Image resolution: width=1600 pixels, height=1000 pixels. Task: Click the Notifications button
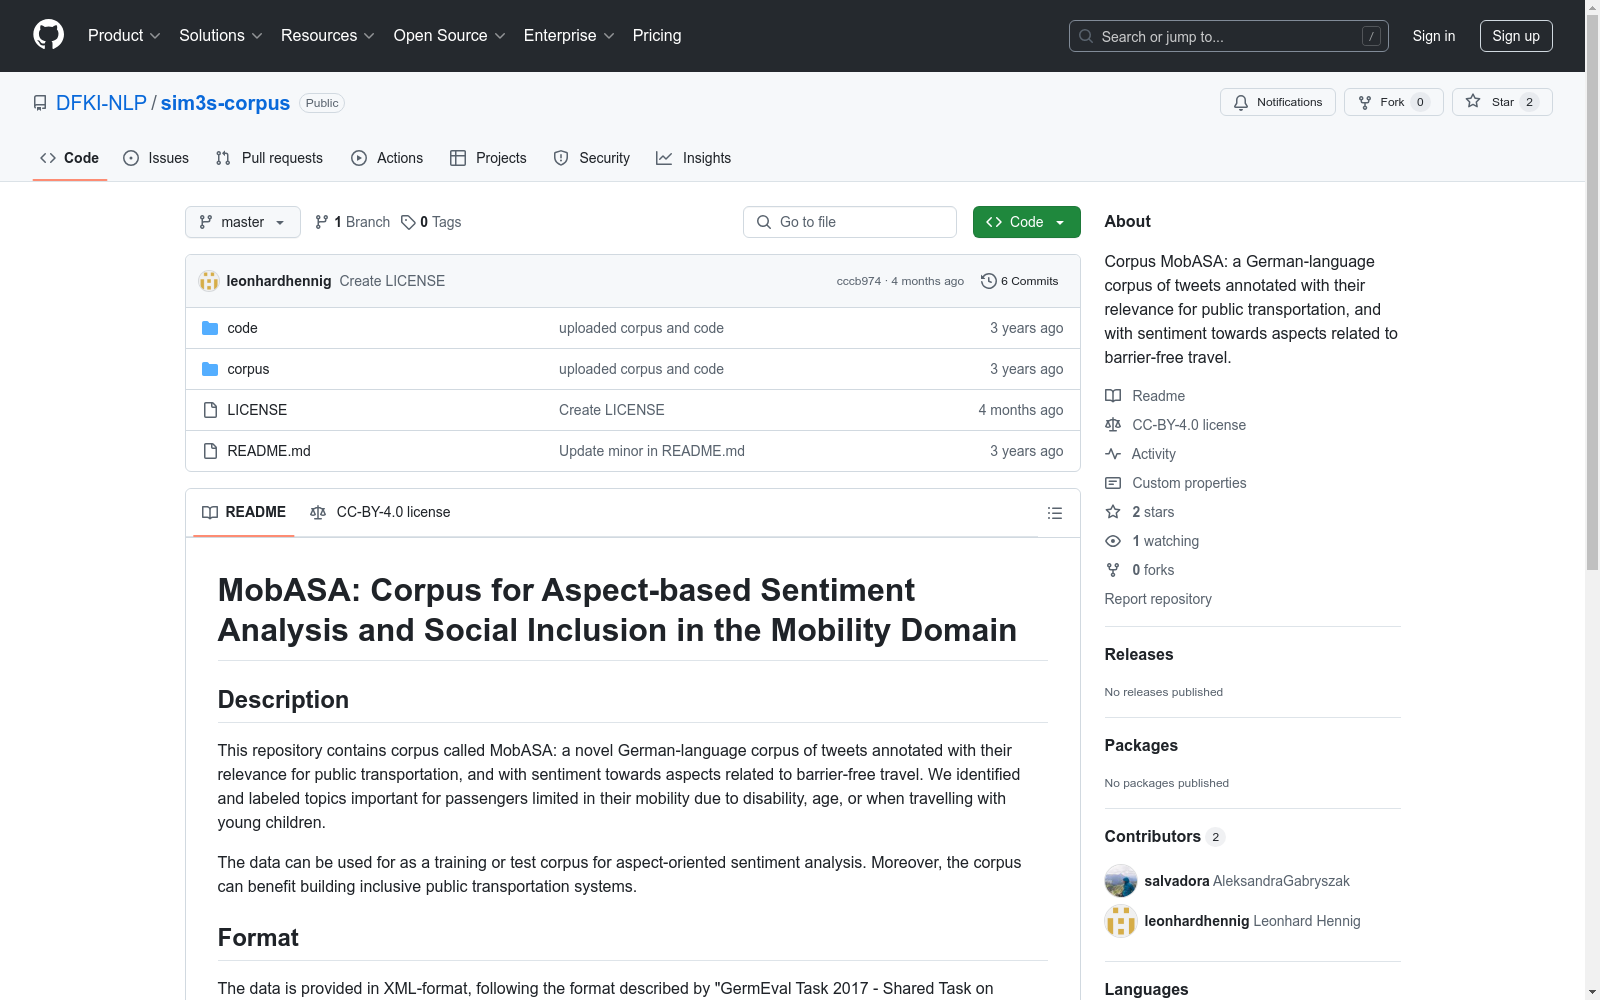[1277, 102]
